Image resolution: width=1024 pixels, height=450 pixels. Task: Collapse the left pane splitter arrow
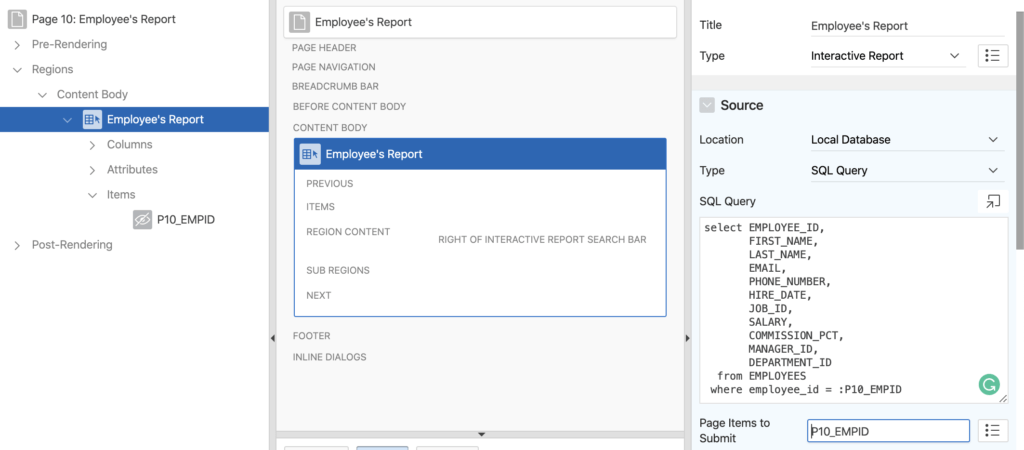point(272,338)
